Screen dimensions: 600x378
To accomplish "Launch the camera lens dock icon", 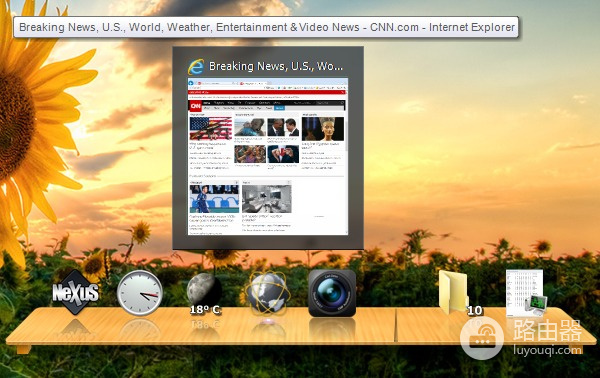I will tap(332, 293).
